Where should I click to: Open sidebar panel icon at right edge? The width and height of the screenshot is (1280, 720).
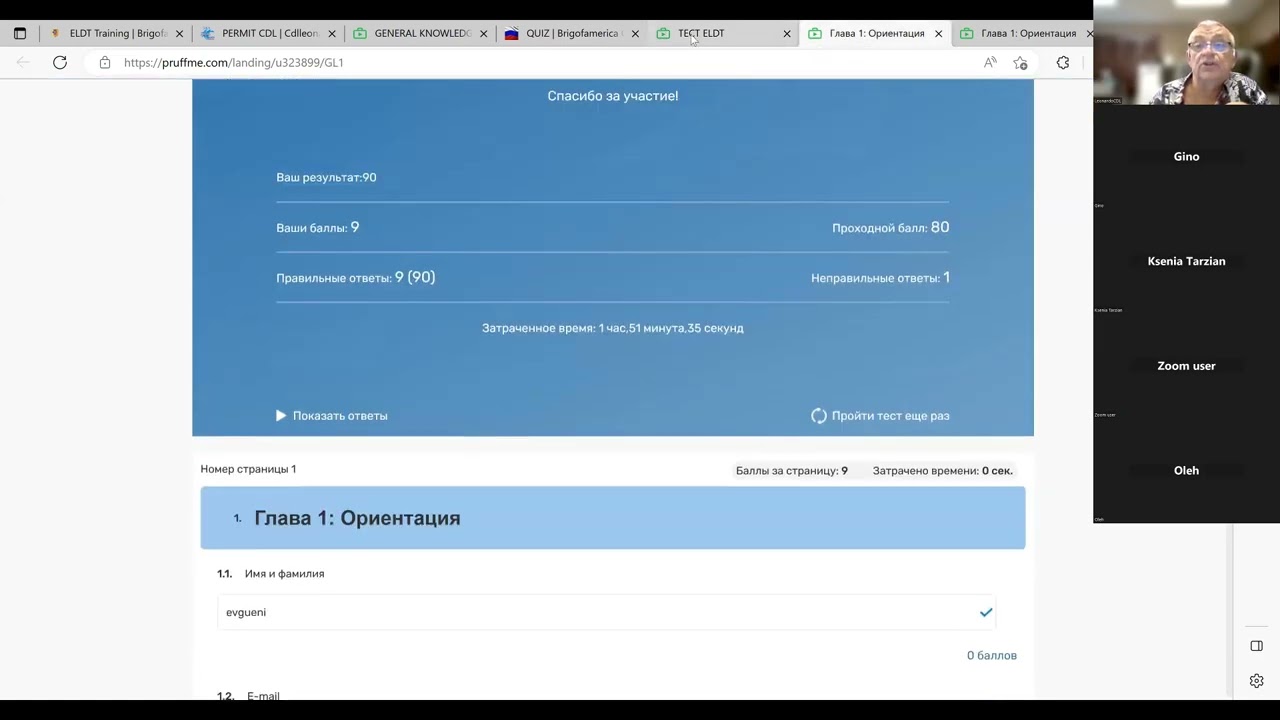coord(1257,646)
